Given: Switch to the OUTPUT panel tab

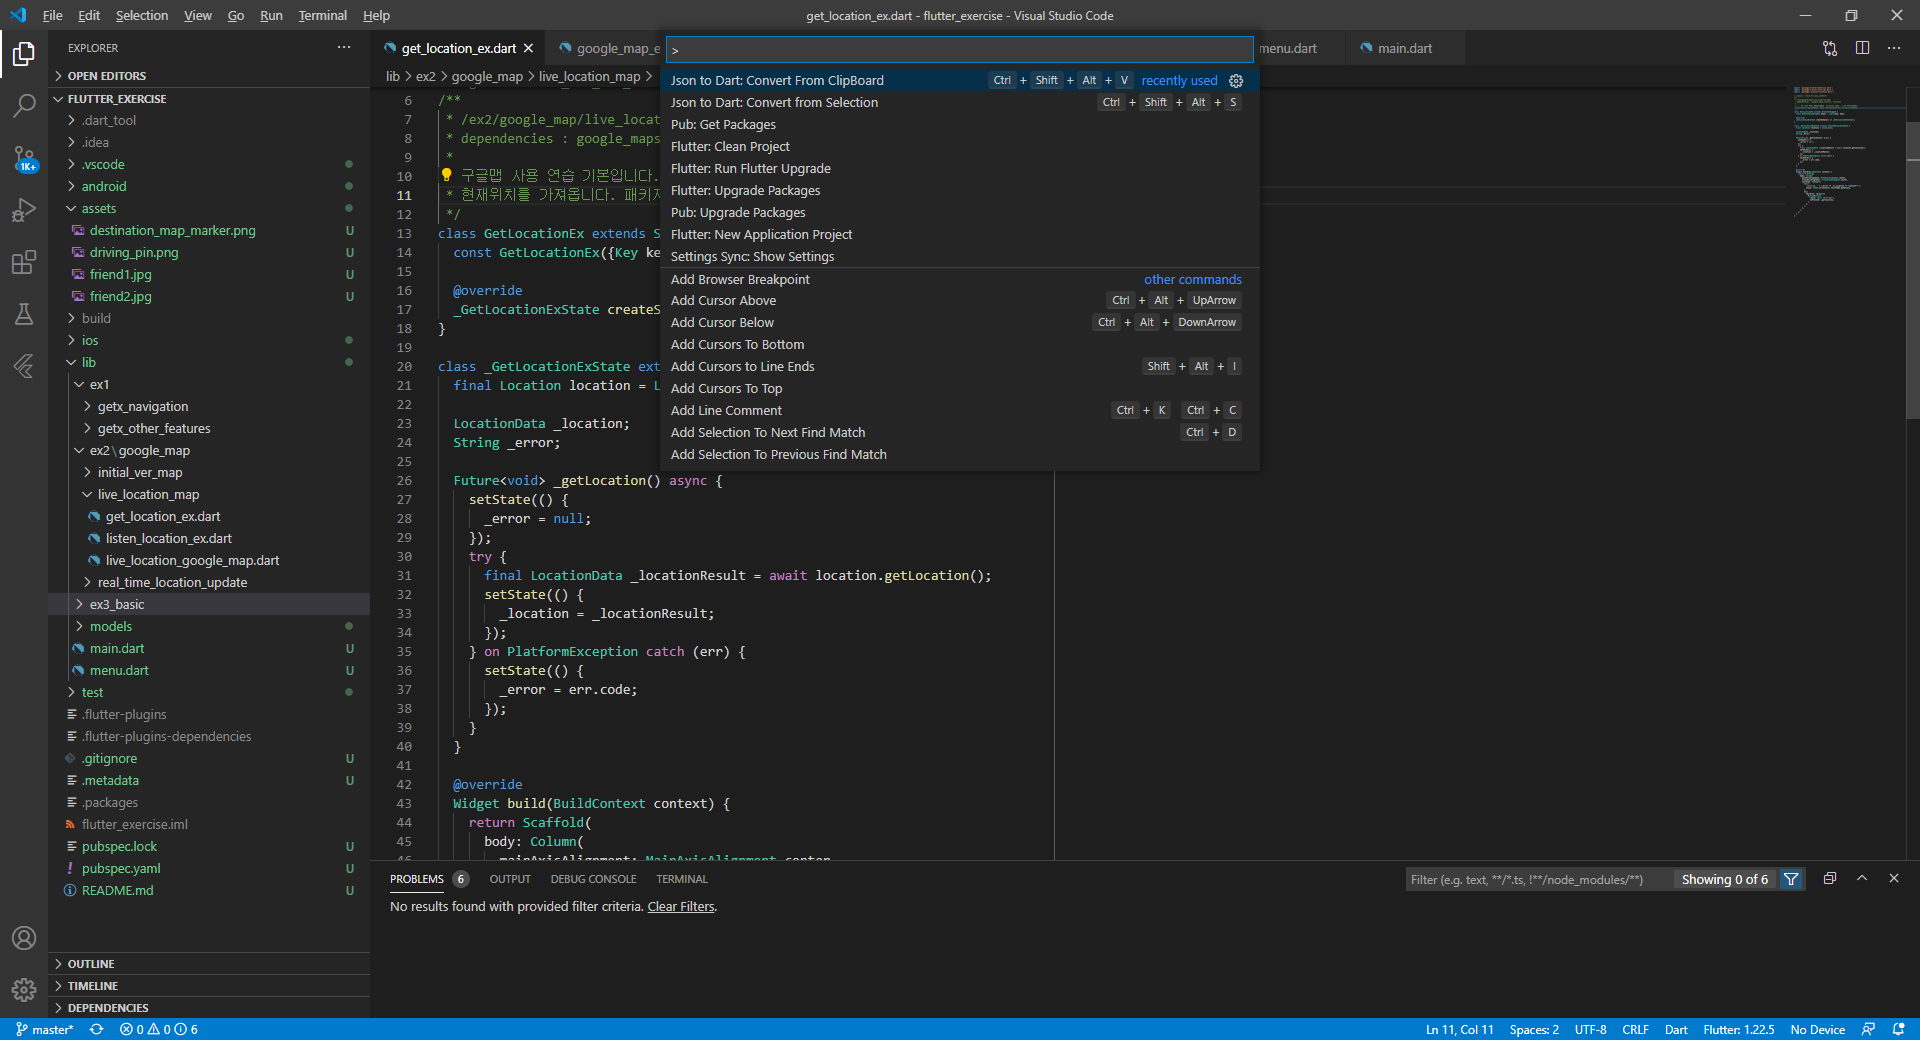Looking at the screenshot, I should tap(510, 879).
